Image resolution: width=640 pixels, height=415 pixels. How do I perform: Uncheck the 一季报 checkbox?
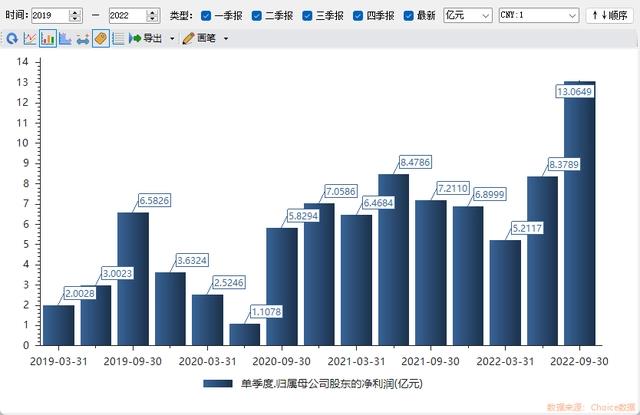coord(206,16)
